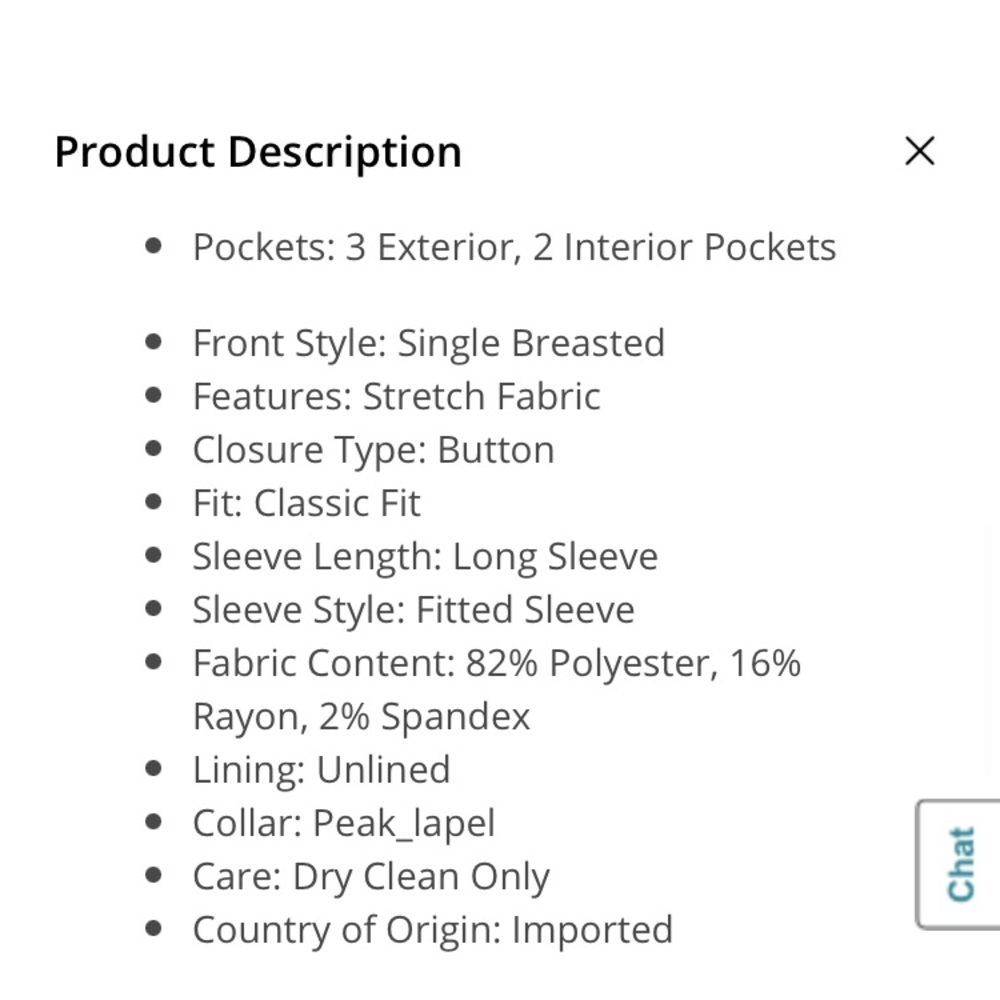Image resolution: width=1000 pixels, height=1000 pixels.
Task: Click the bullet beside Pockets entry
Action: (x=153, y=246)
